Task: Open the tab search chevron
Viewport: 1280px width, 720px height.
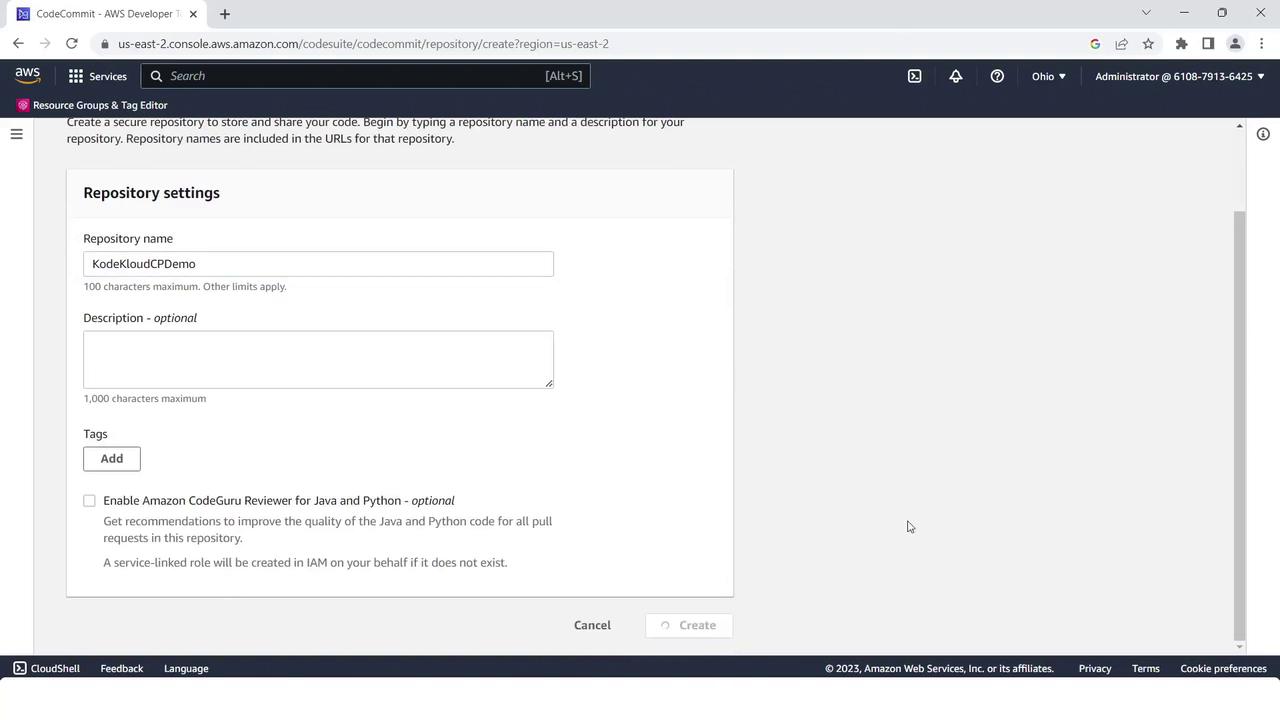Action: point(1146,13)
